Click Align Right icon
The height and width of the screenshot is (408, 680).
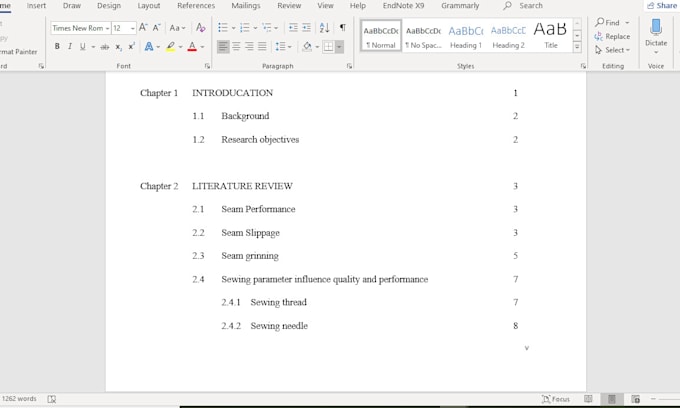(x=249, y=46)
